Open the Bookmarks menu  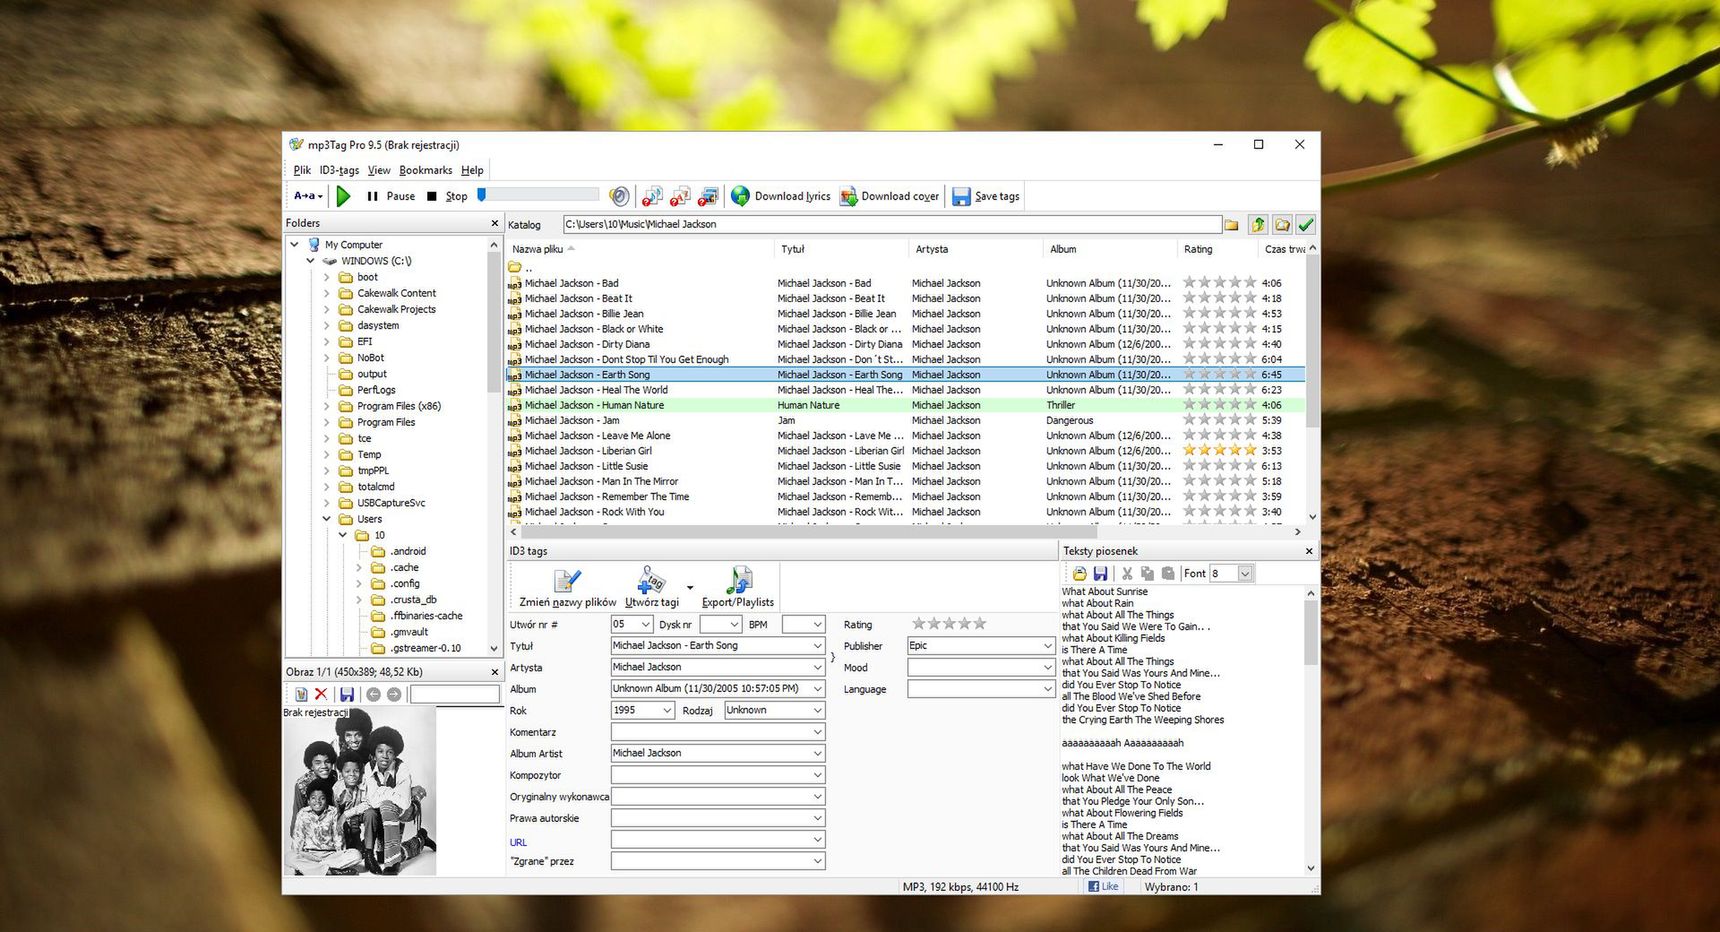tap(425, 170)
